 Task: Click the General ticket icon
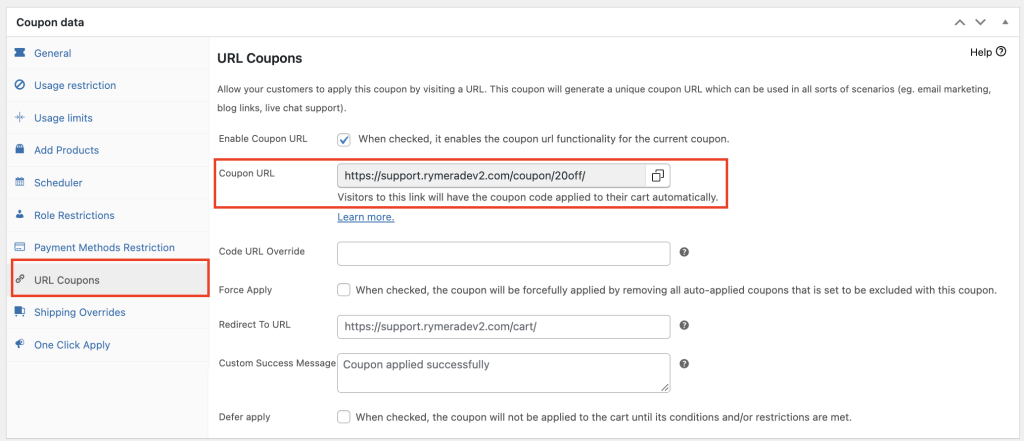pyautogui.click(x=20, y=52)
